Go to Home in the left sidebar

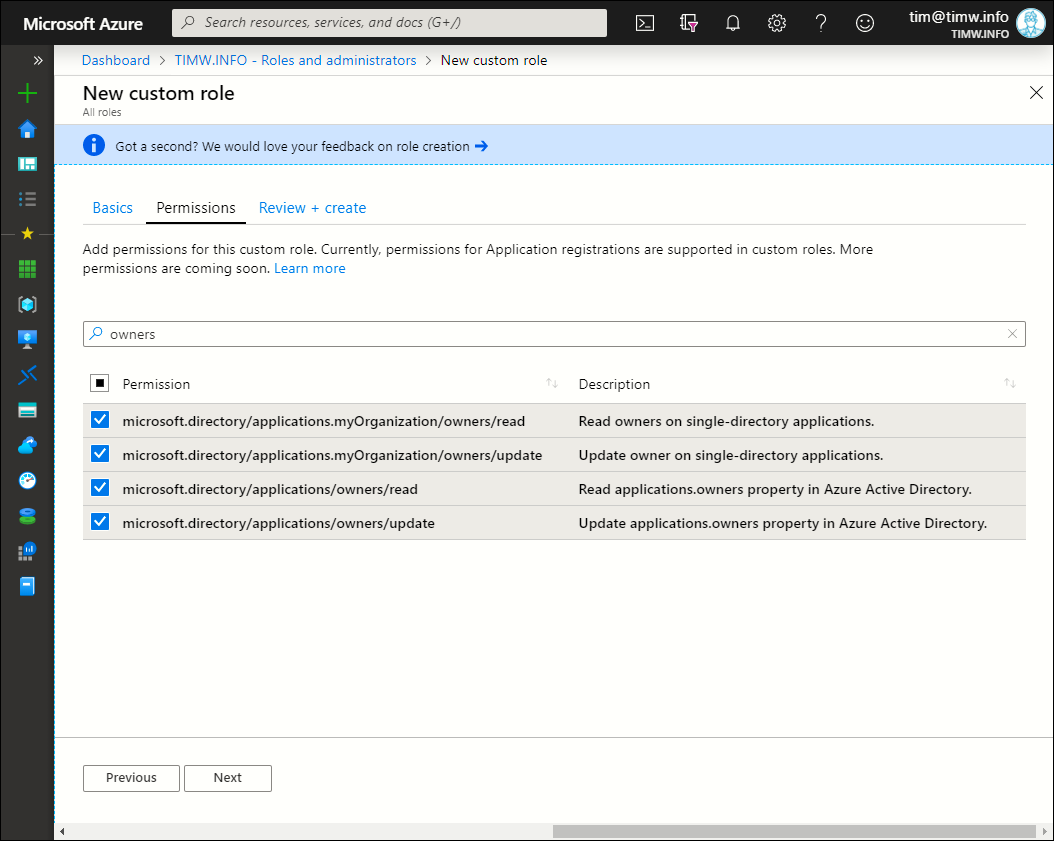[x=28, y=129]
